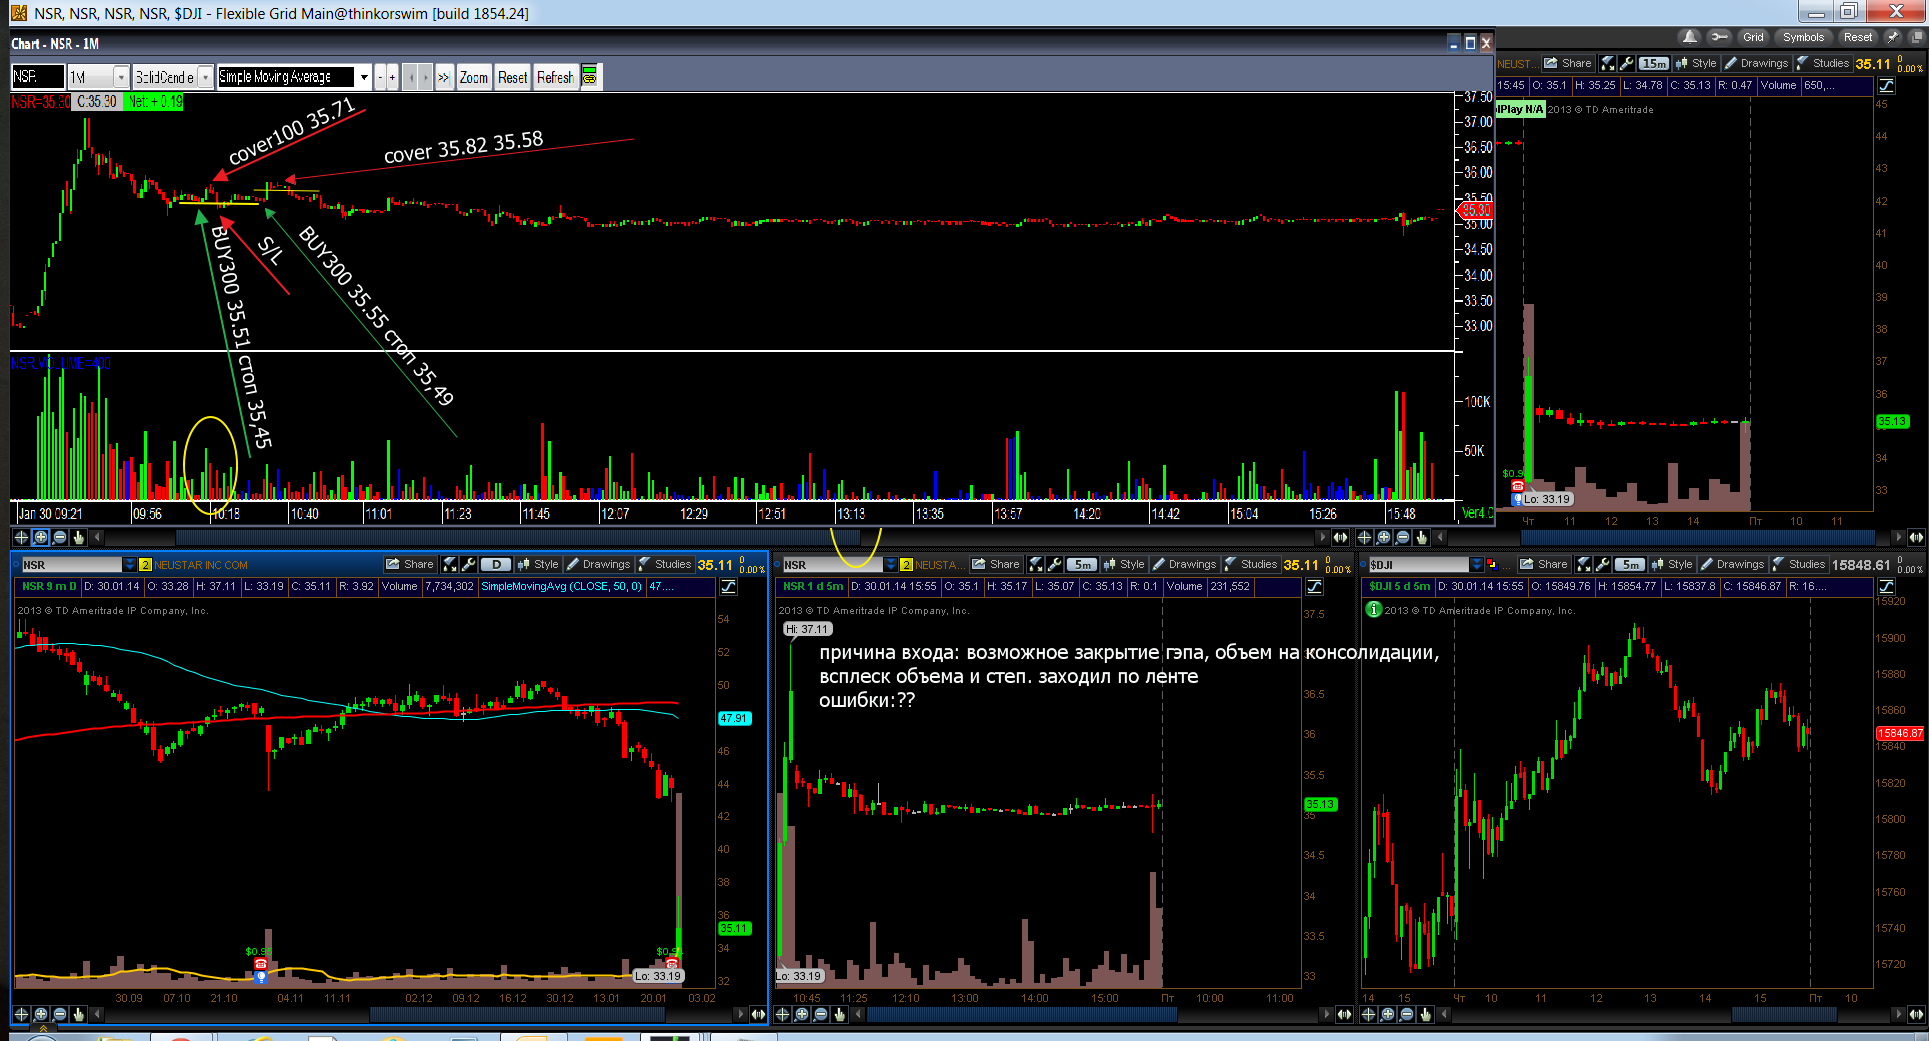
Task: Click Symbols button in top bar
Action: [1803, 37]
